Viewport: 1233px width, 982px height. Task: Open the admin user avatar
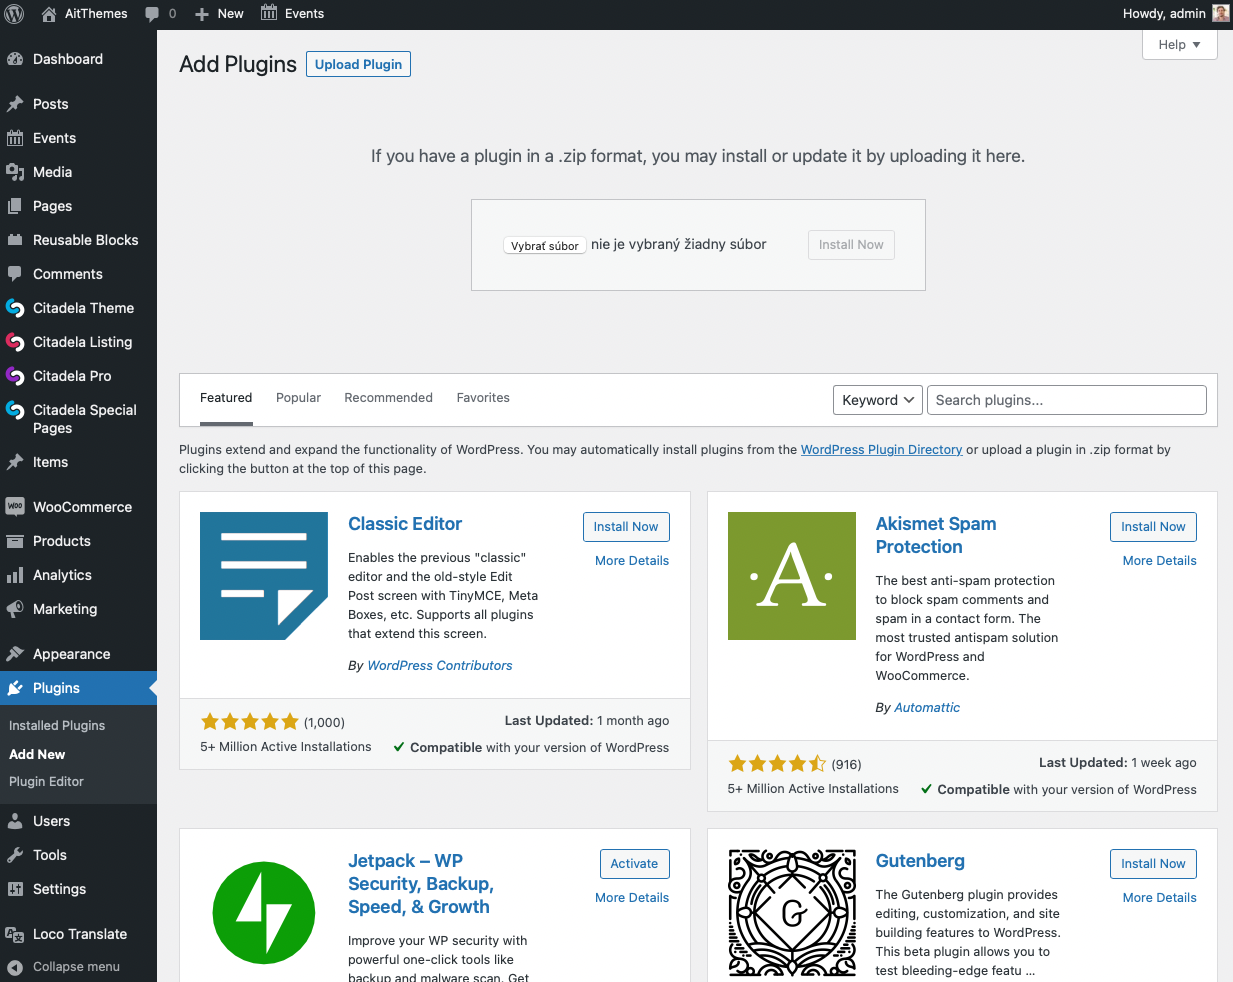click(x=1221, y=13)
